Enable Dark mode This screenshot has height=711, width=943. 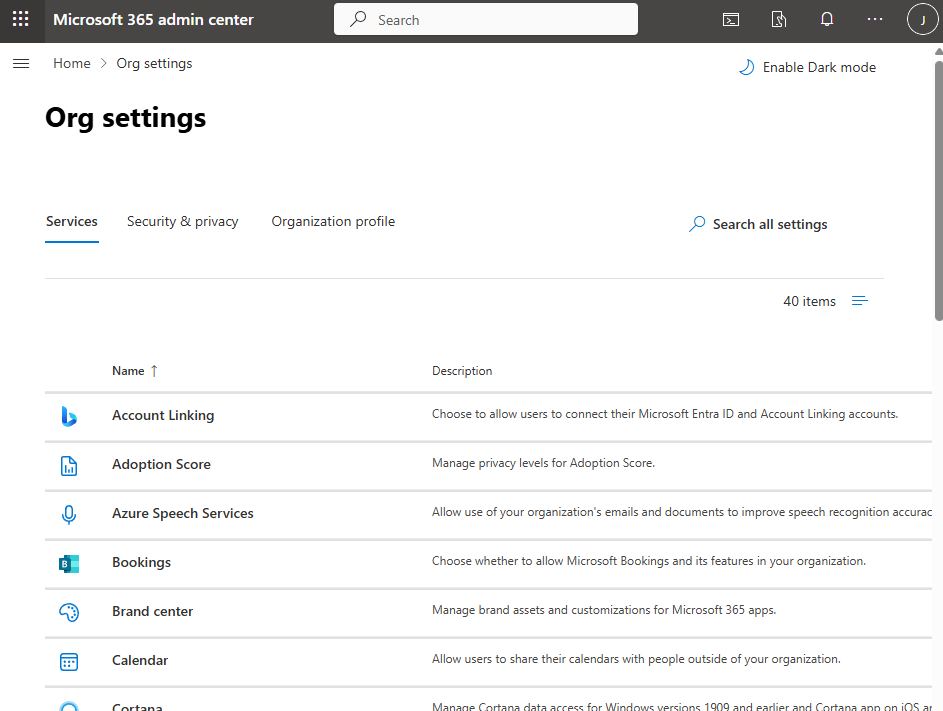[808, 67]
